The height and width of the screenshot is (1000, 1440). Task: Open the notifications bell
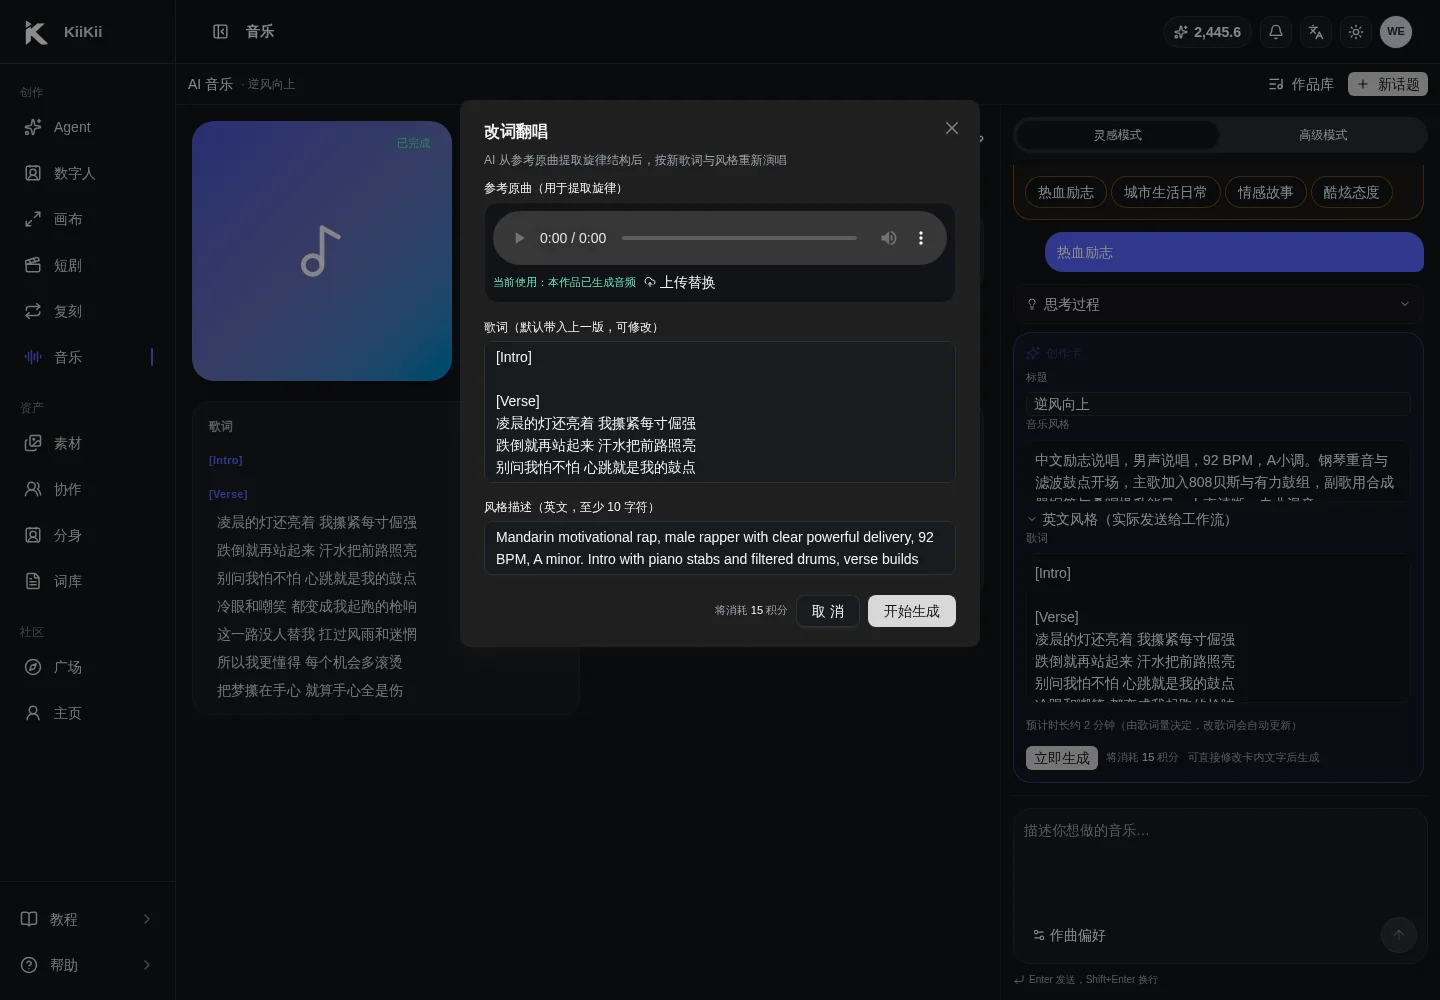[x=1276, y=32]
